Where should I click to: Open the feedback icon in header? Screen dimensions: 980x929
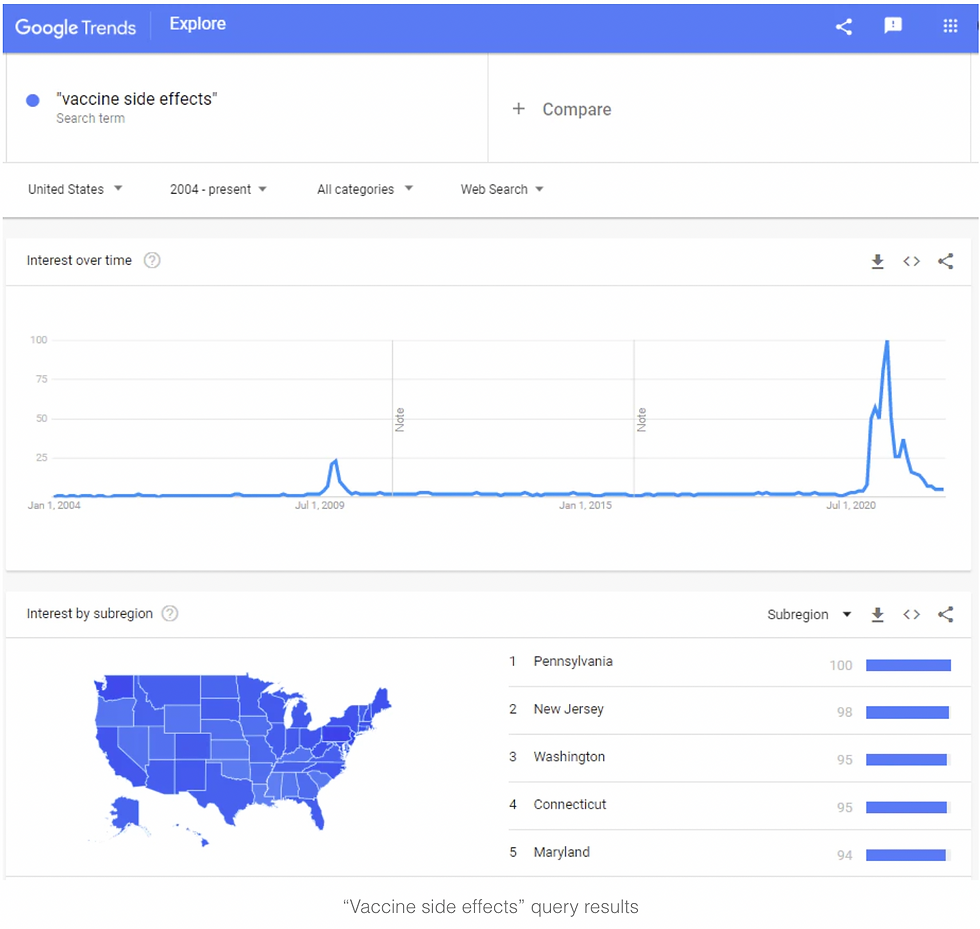[x=892, y=25]
